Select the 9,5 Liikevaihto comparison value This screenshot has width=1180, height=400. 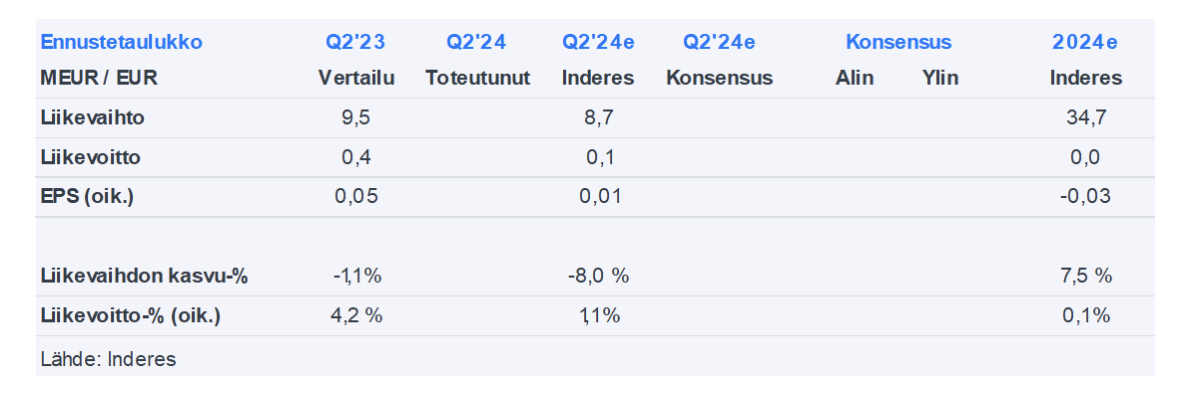tap(355, 117)
